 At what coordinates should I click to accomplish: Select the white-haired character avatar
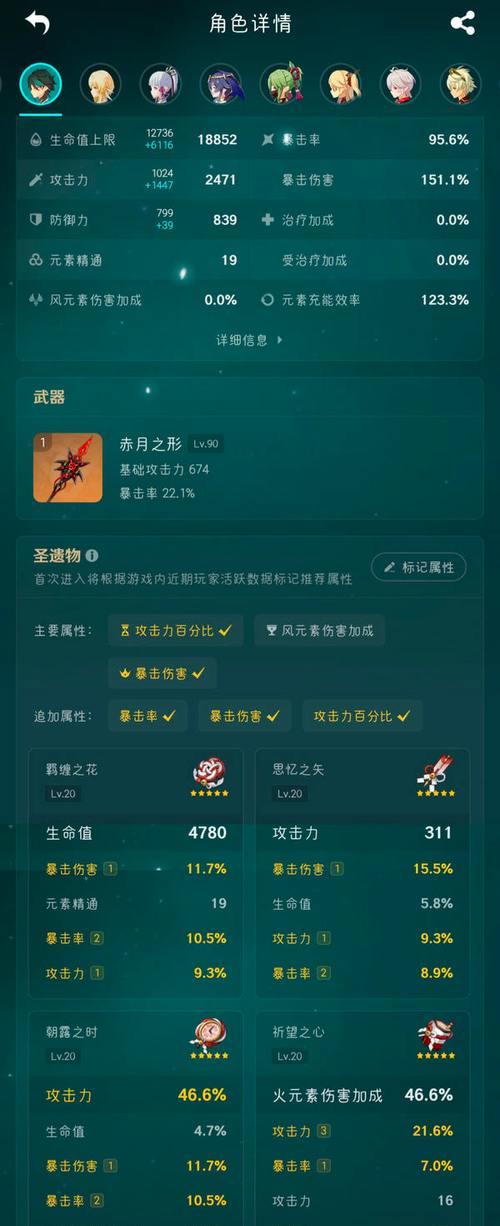[x=401, y=84]
